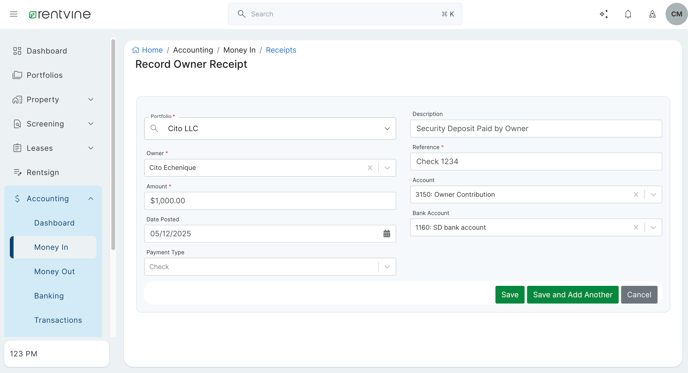
Task: Click the Rentsign signature icon
Action: 17,172
